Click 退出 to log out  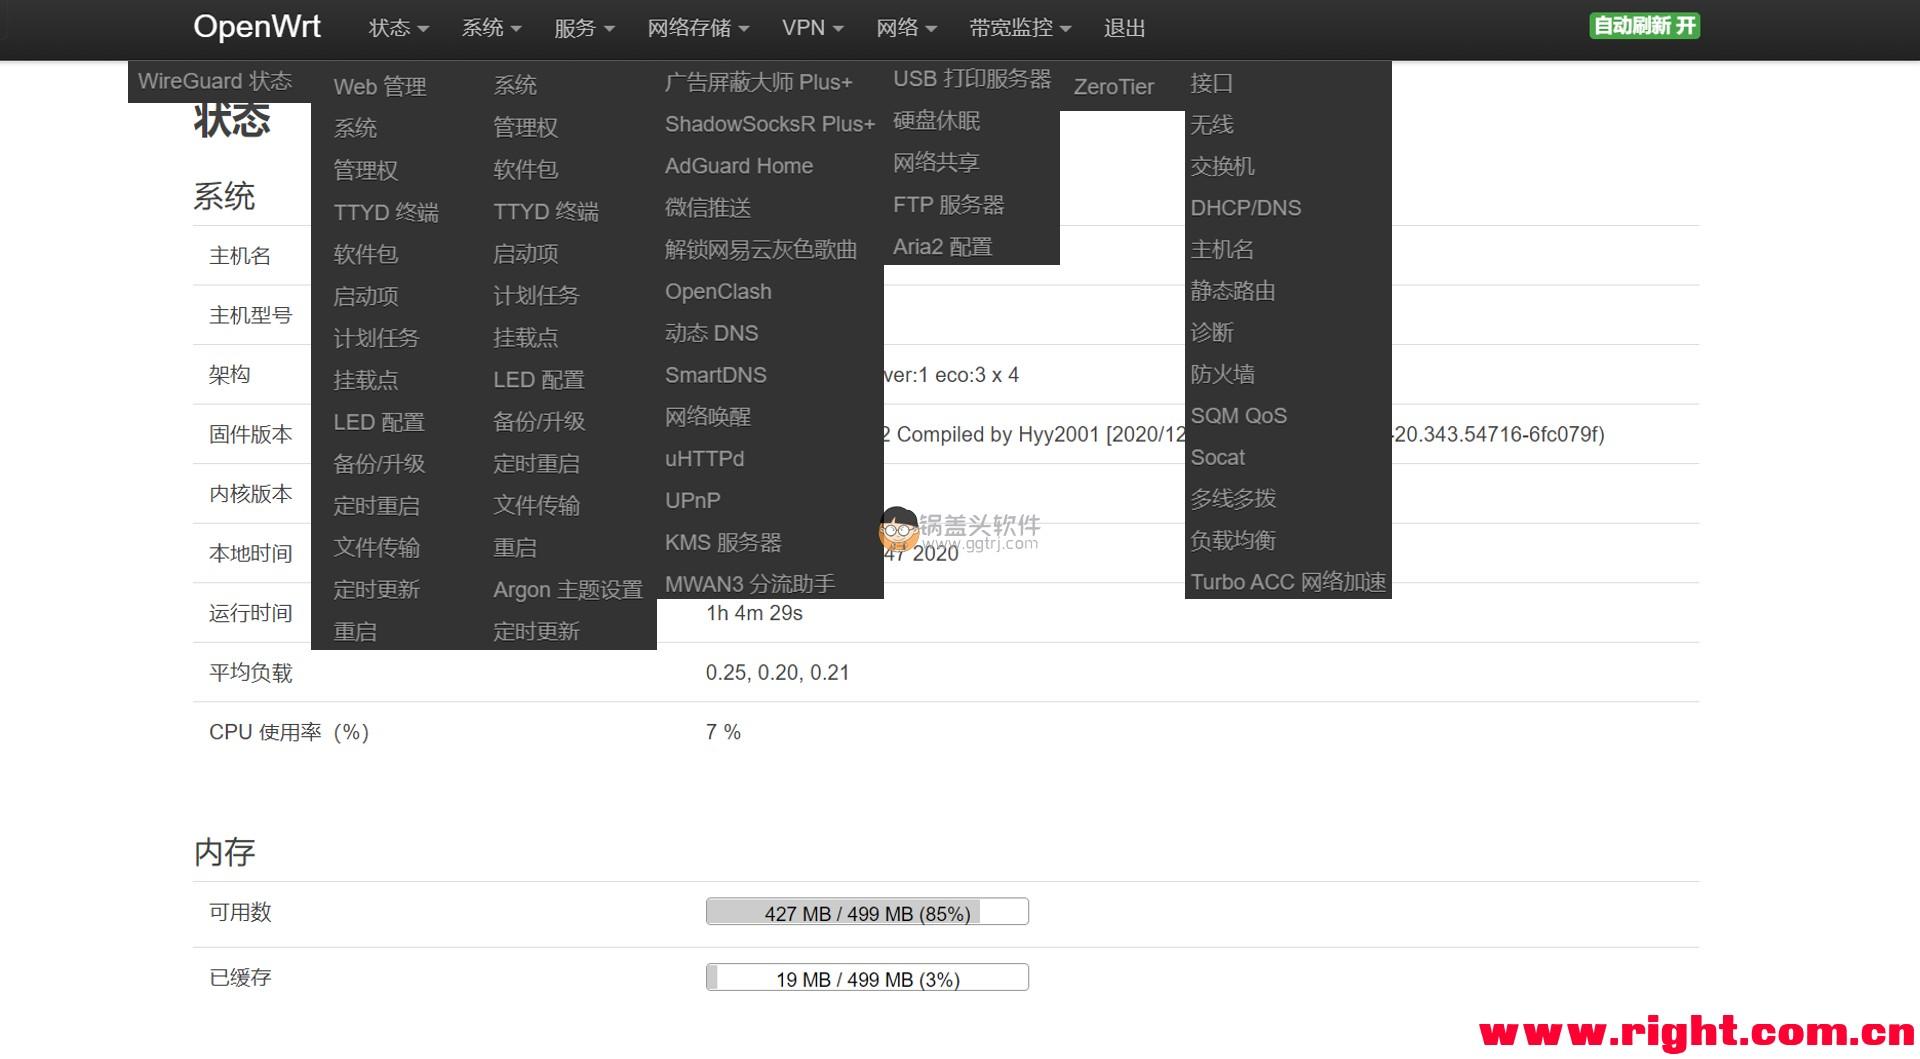point(1124,28)
